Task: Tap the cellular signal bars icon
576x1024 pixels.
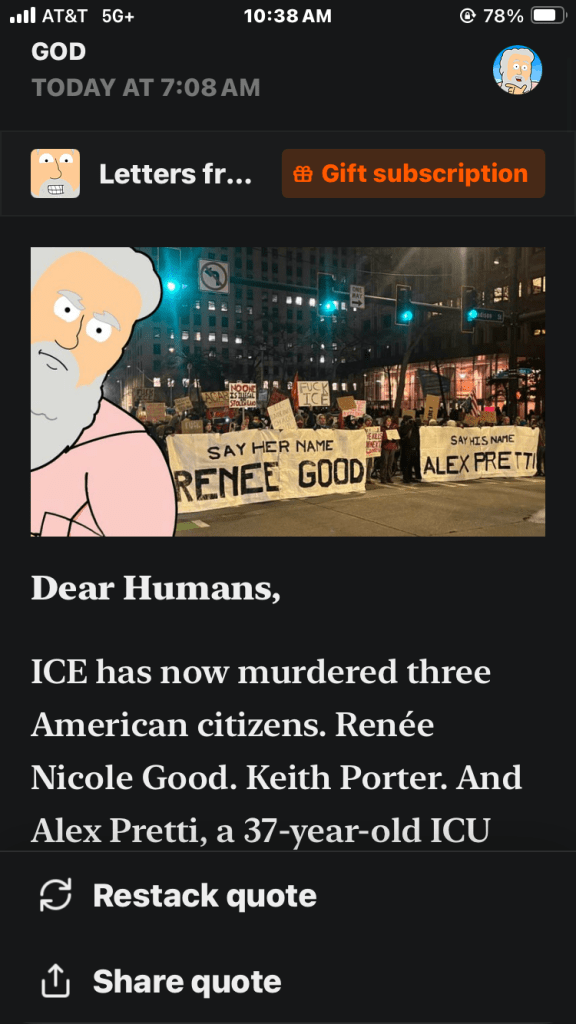Action: [x=22, y=16]
